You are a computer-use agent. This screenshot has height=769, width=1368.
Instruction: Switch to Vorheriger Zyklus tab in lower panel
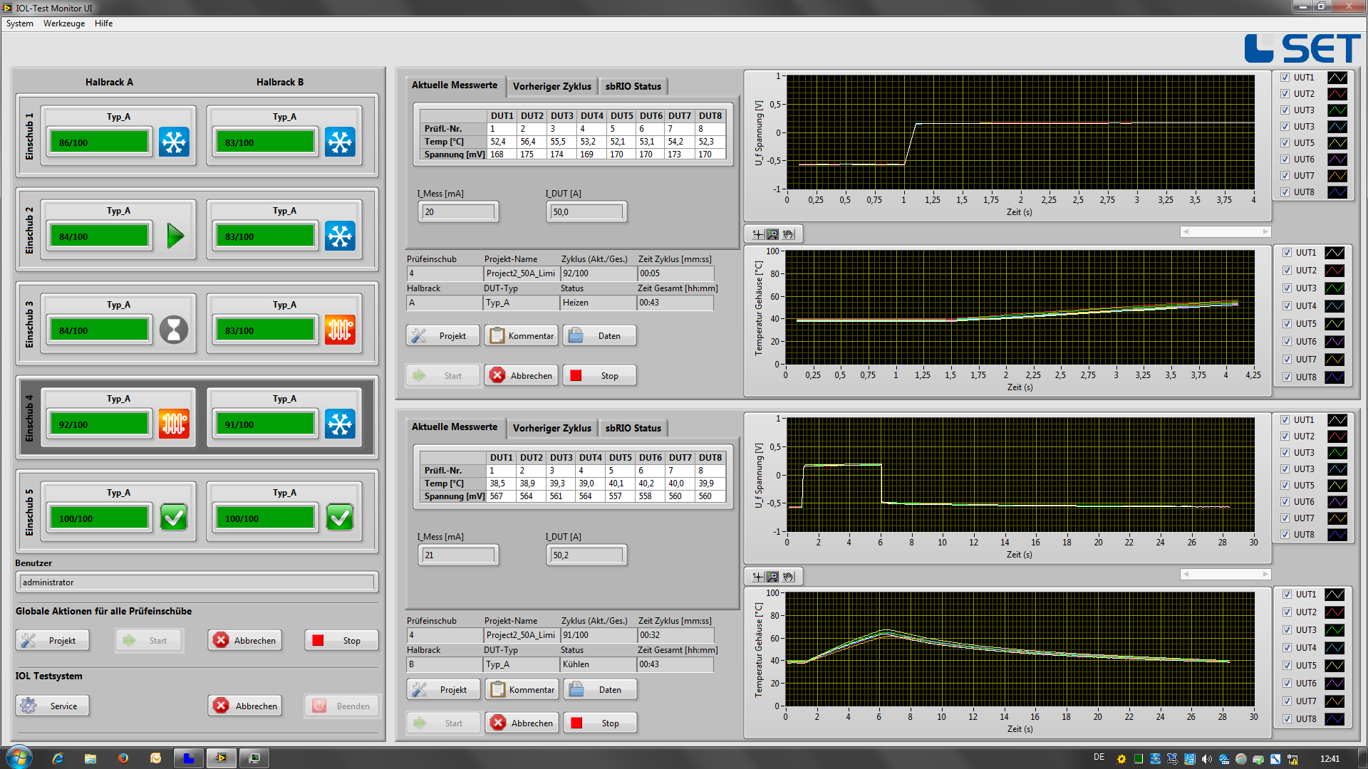pos(552,428)
